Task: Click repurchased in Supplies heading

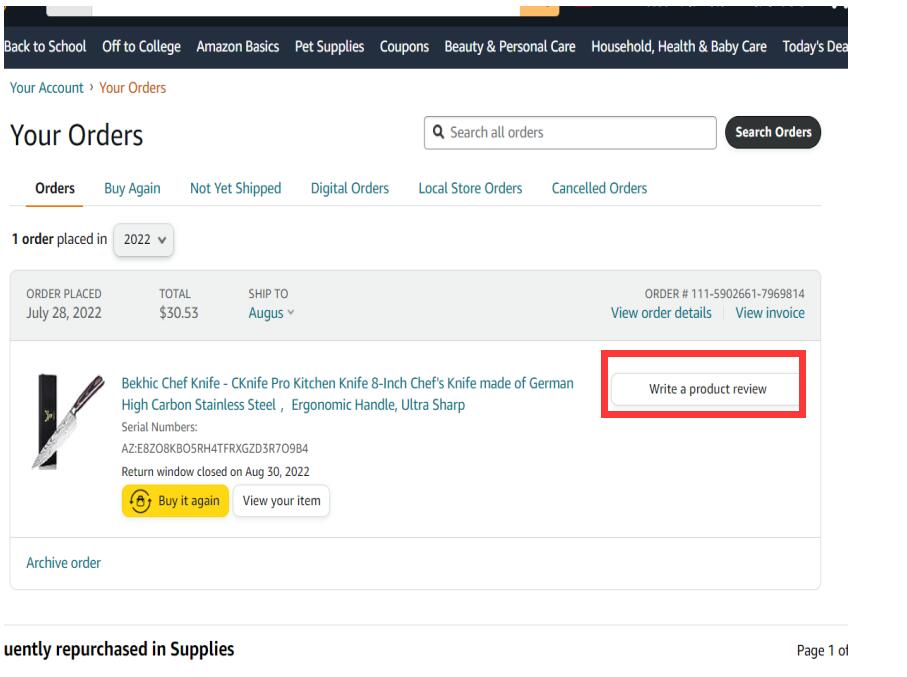Action: [x=119, y=649]
